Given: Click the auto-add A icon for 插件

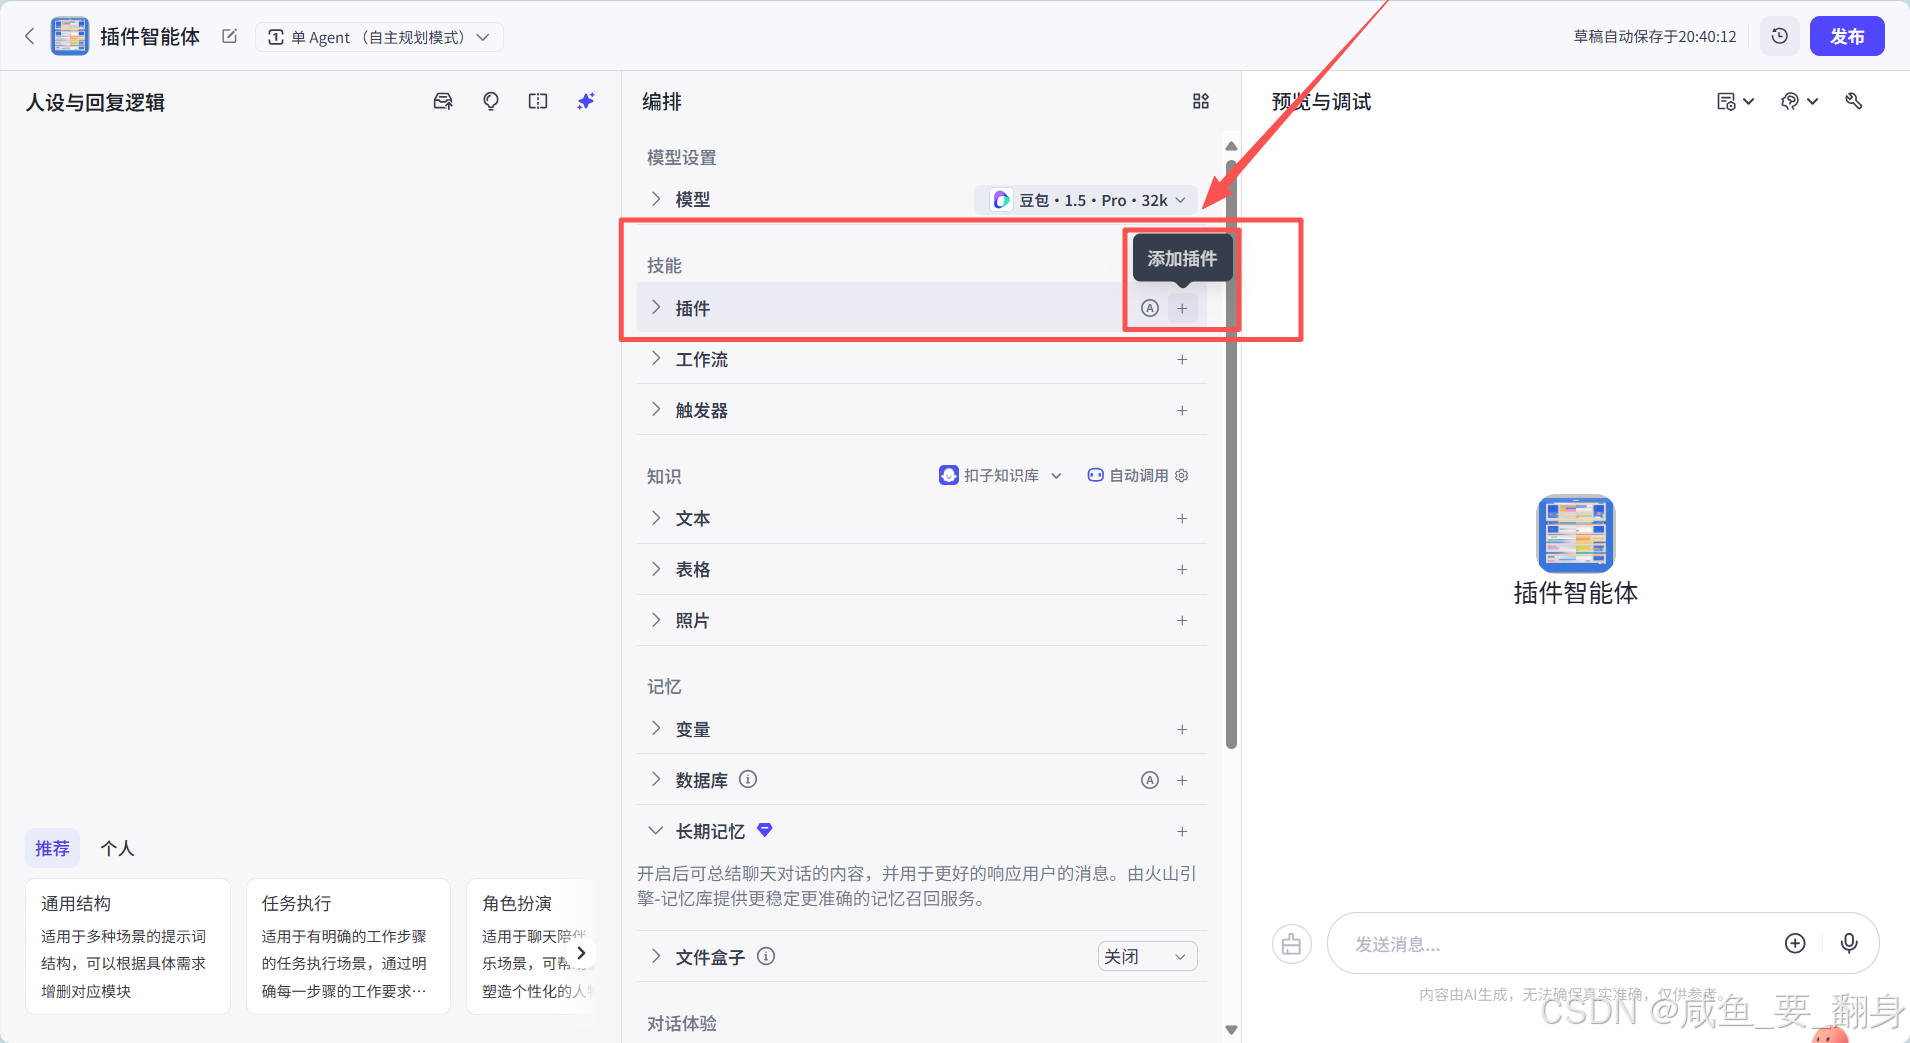Looking at the screenshot, I should 1150,308.
